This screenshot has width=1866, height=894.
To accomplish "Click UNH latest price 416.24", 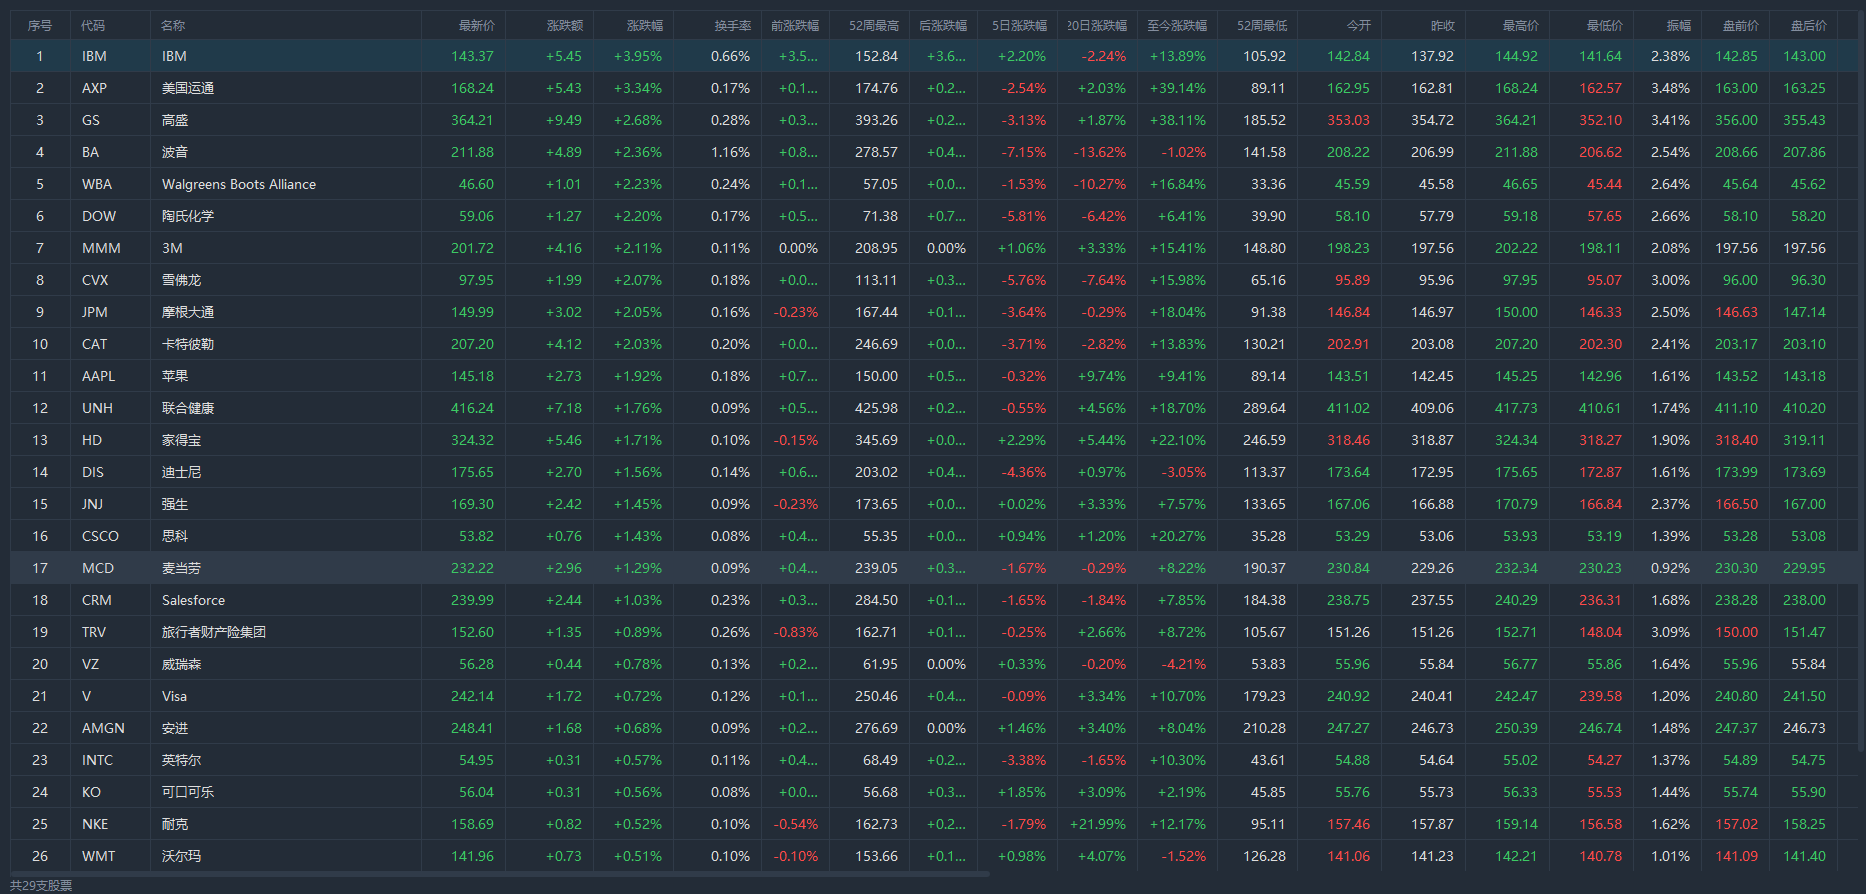I will [472, 408].
